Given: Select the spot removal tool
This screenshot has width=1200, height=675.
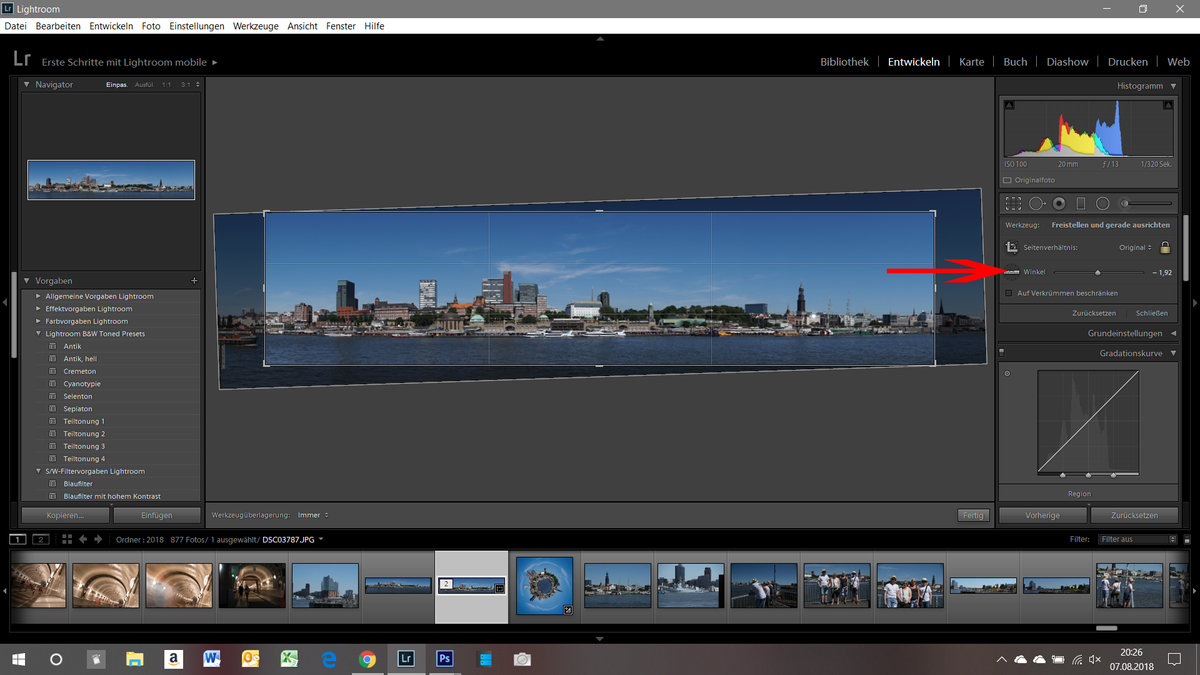Looking at the screenshot, I should pos(1036,203).
